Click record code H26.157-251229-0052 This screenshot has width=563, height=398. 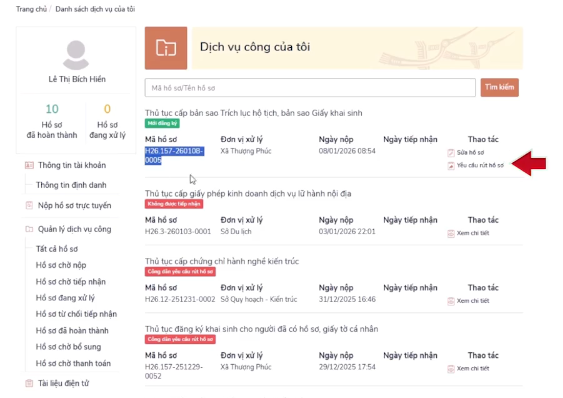(174, 371)
